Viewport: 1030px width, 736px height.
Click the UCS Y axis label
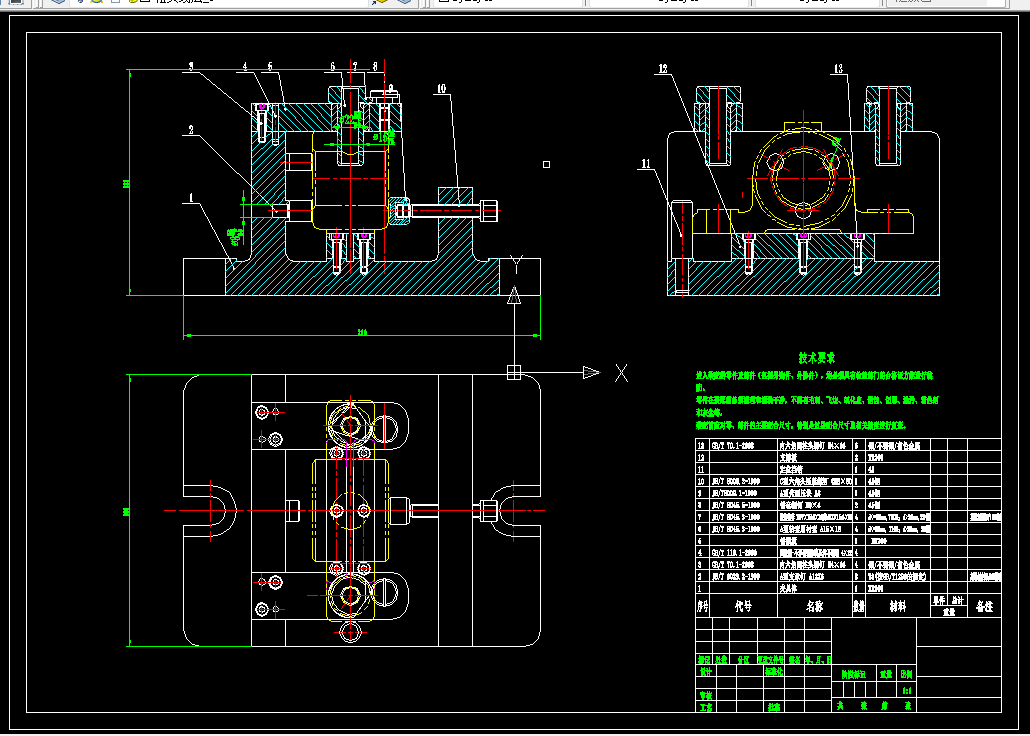[516, 265]
